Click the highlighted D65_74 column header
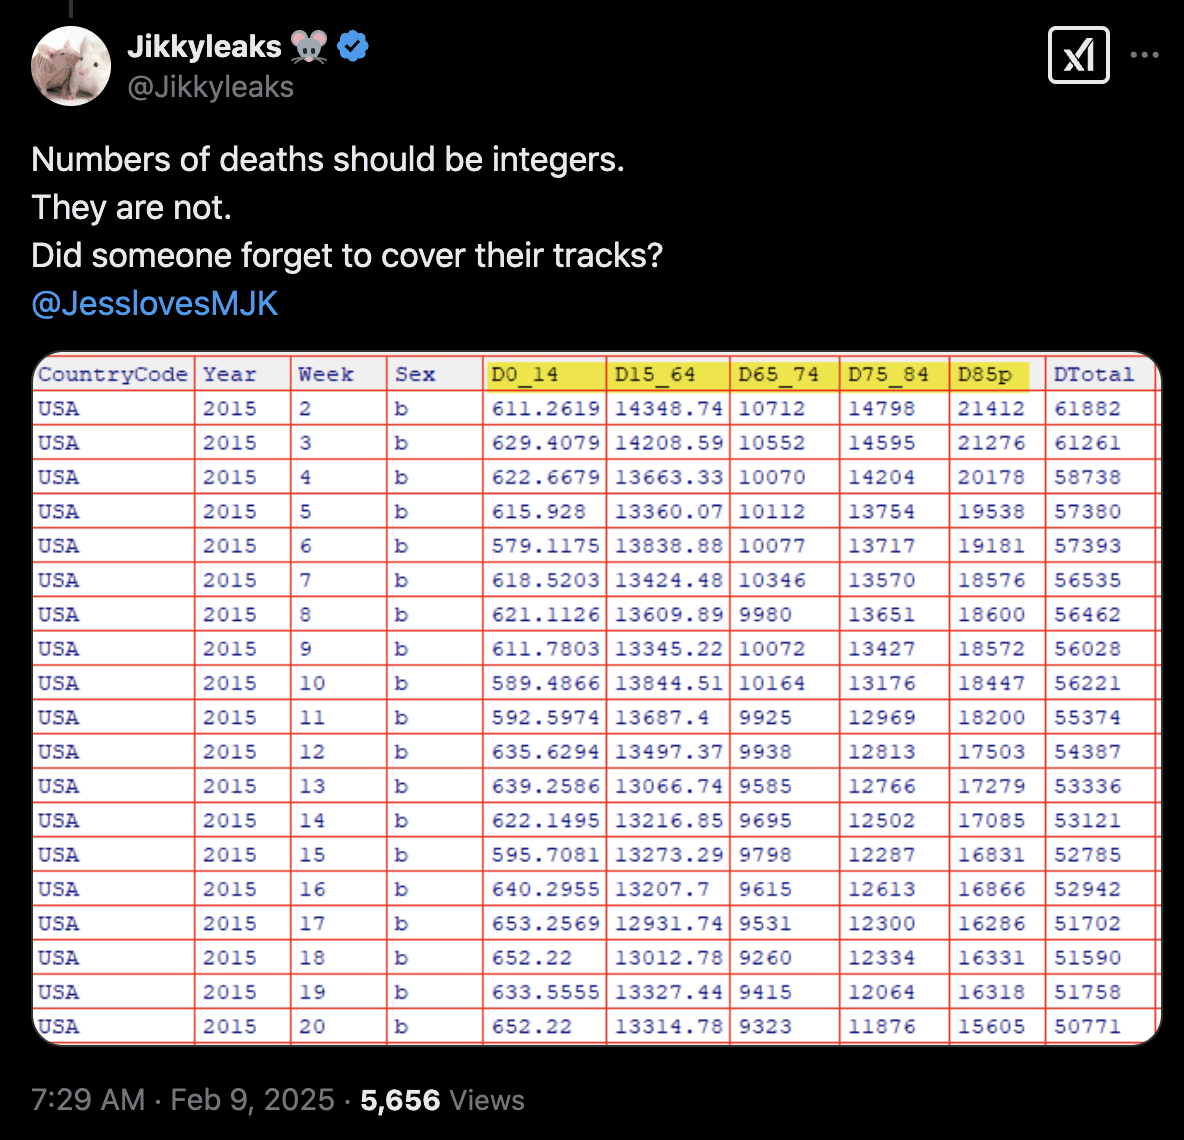The width and height of the screenshot is (1184, 1140). point(778,374)
